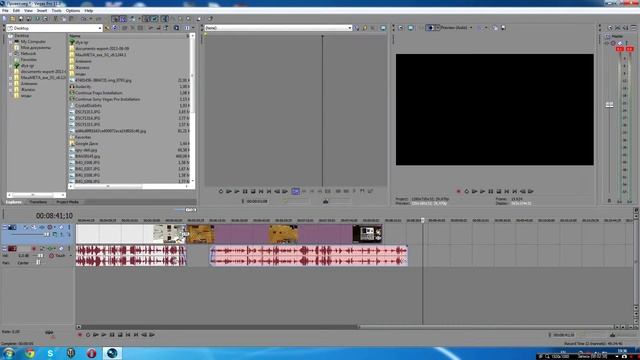The image size is (640, 360).
Task: Open the Tools menu
Action: 56,11
